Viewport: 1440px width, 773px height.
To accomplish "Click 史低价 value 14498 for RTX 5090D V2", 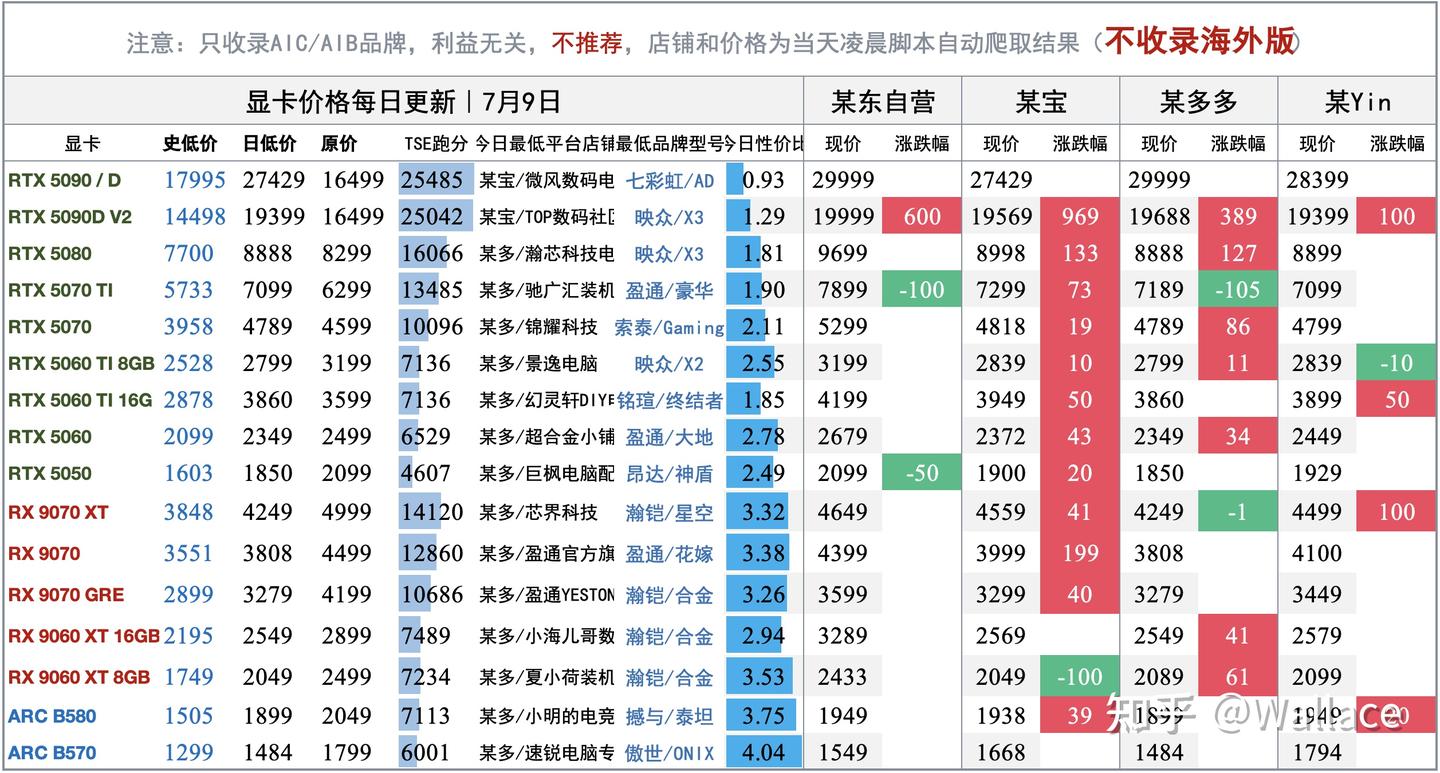I will (x=195, y=217).
